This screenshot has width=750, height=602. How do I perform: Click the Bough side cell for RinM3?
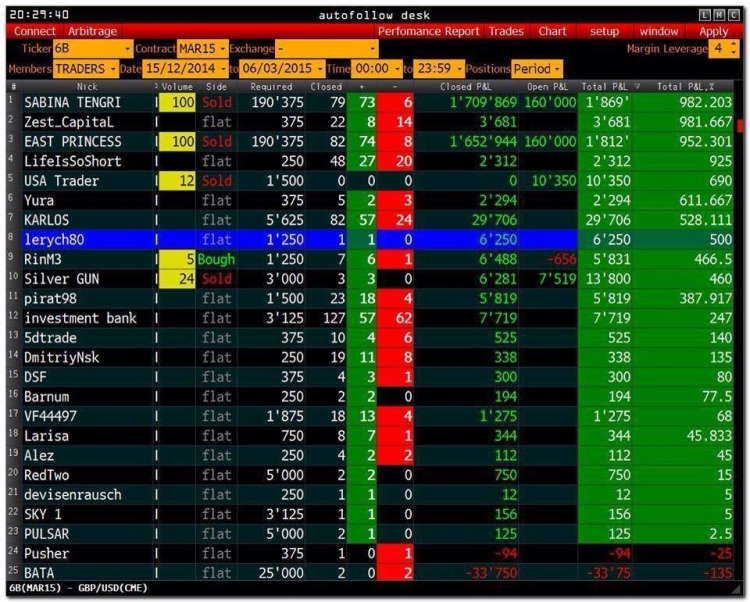pos(216,259)
